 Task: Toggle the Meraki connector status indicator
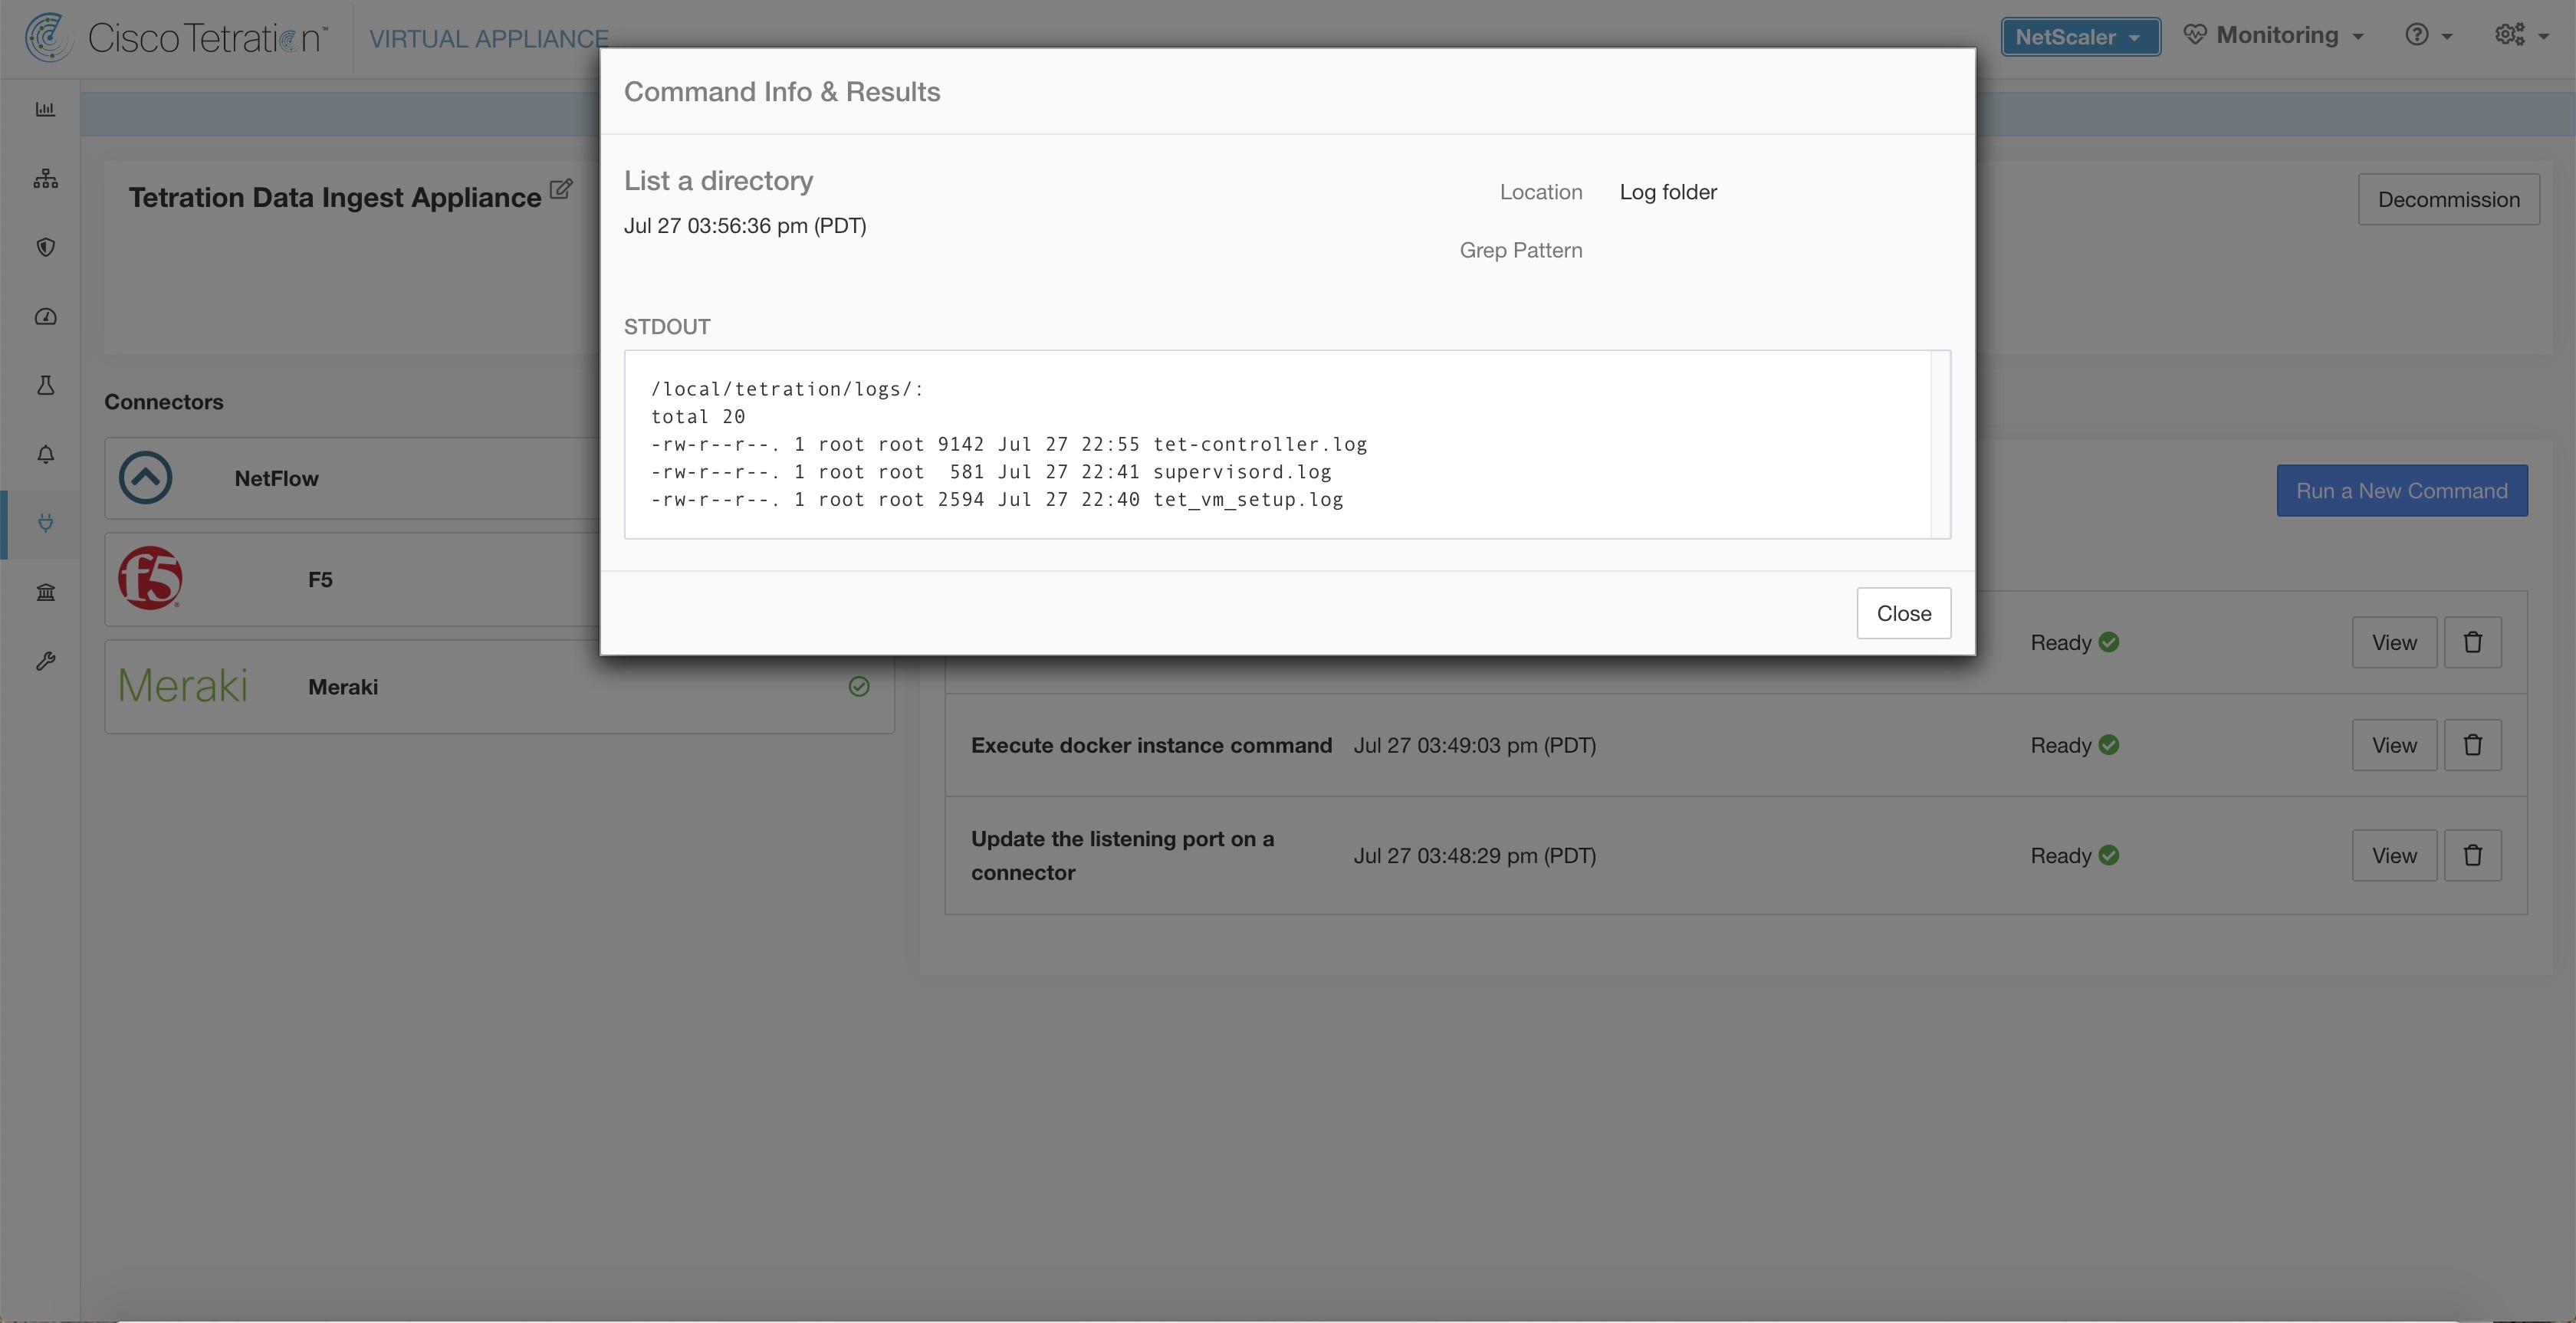coord(859,687)
